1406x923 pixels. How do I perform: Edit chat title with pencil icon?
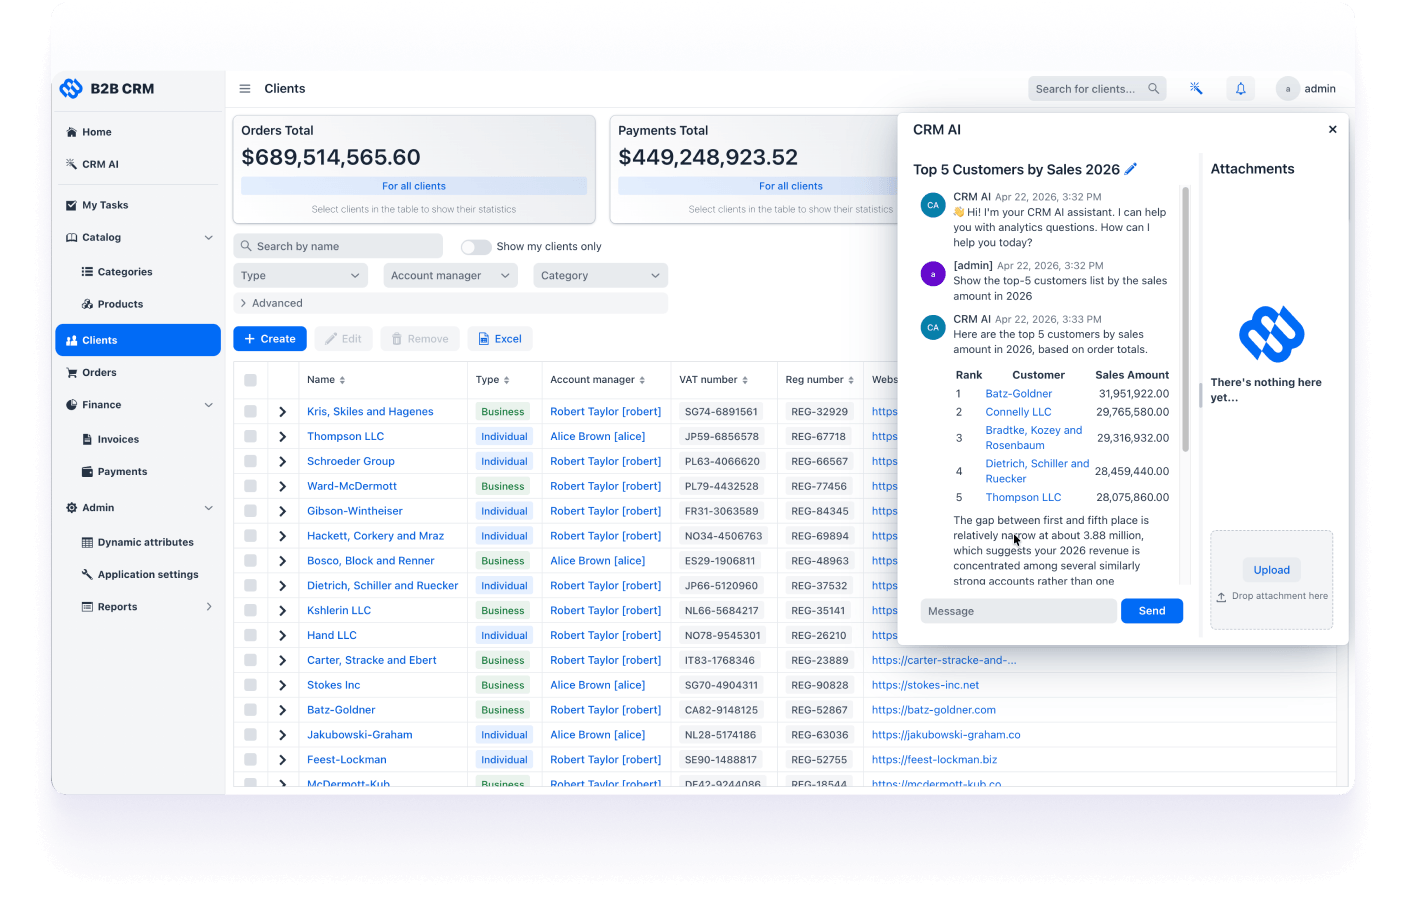click(1131, 169)
